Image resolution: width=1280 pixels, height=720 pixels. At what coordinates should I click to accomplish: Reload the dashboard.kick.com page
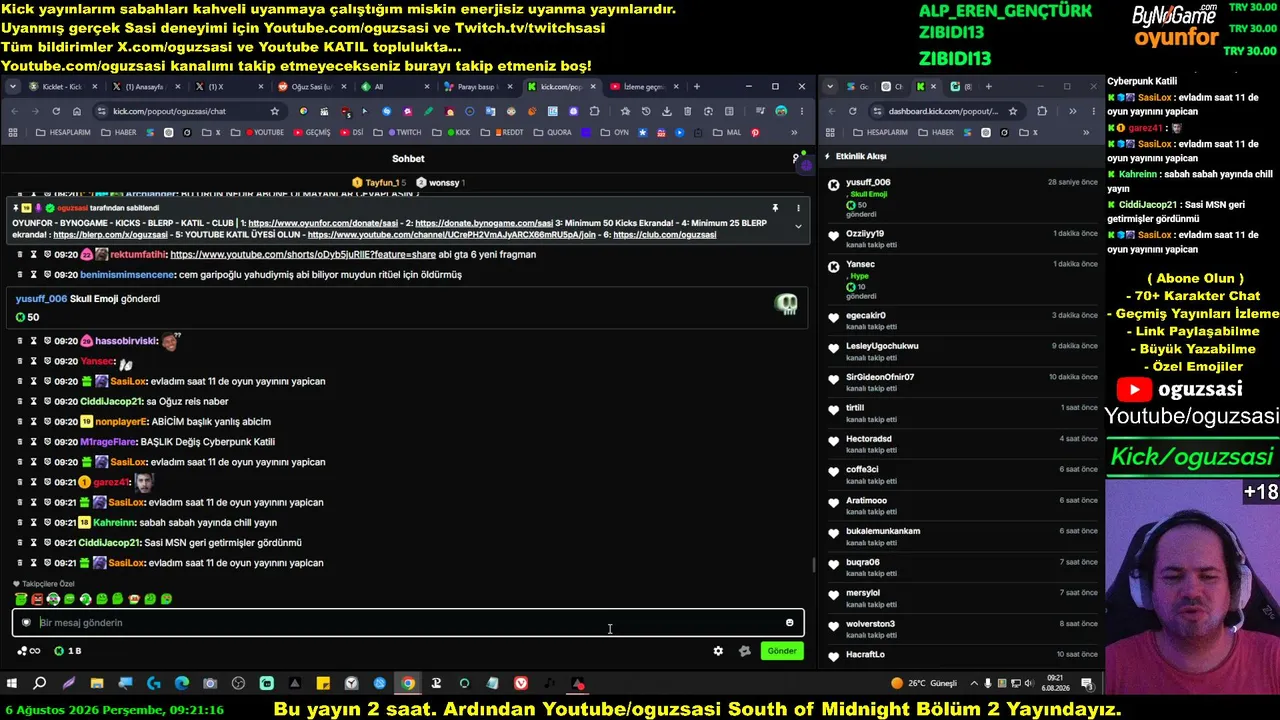pos(853,111)
